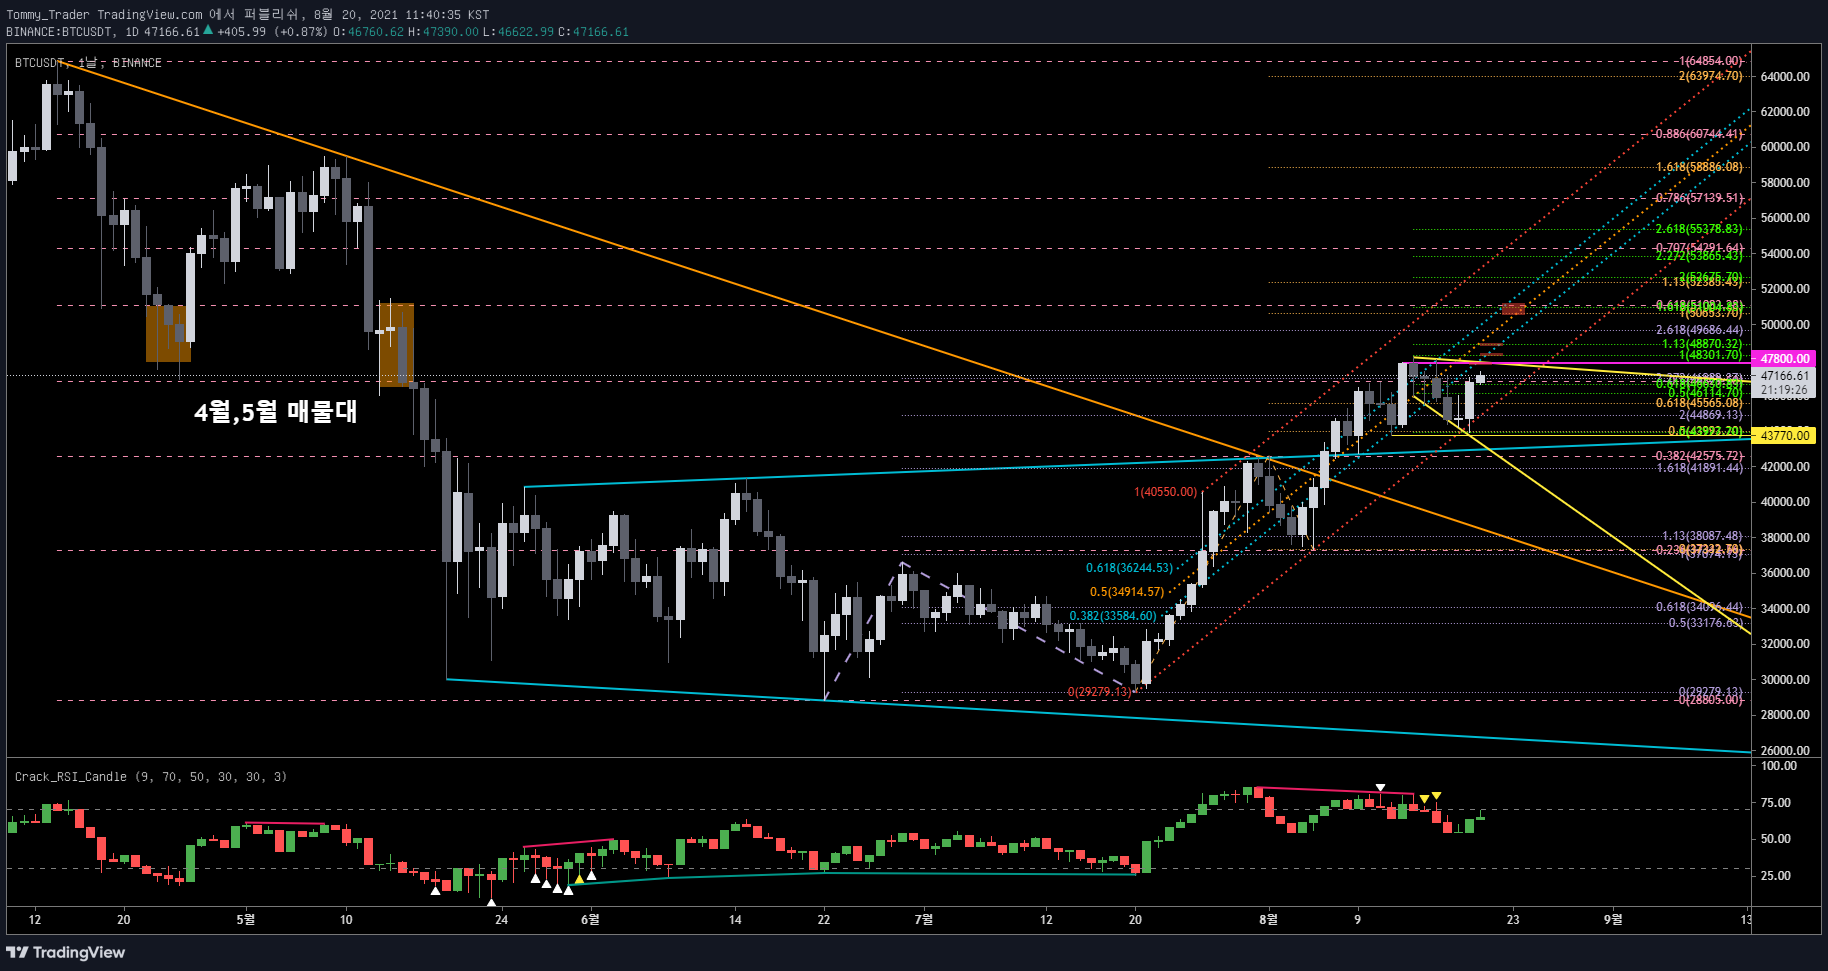Select the blue 0.382(33584.60) channel label
Viewport: 1828px width, 971px height.
point(1112,616)
